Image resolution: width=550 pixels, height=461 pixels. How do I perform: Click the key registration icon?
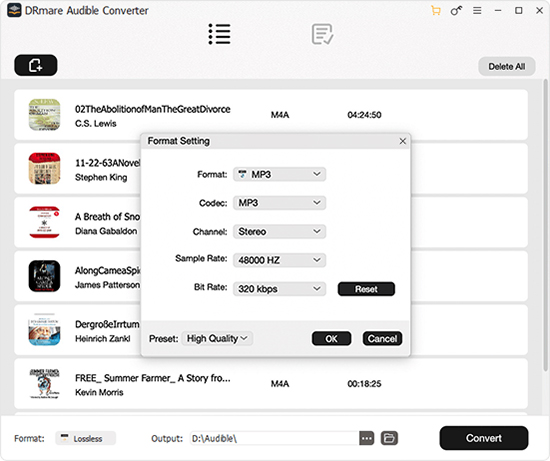[456, 11]
